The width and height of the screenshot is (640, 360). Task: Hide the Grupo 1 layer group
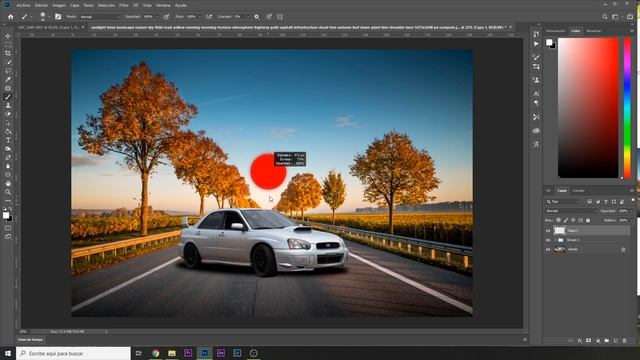tap(548, 240)
